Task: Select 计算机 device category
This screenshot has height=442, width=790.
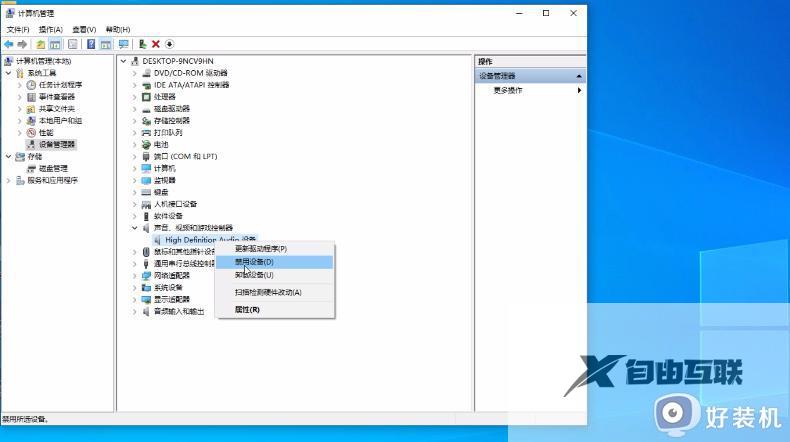Action: coord(165,168)
